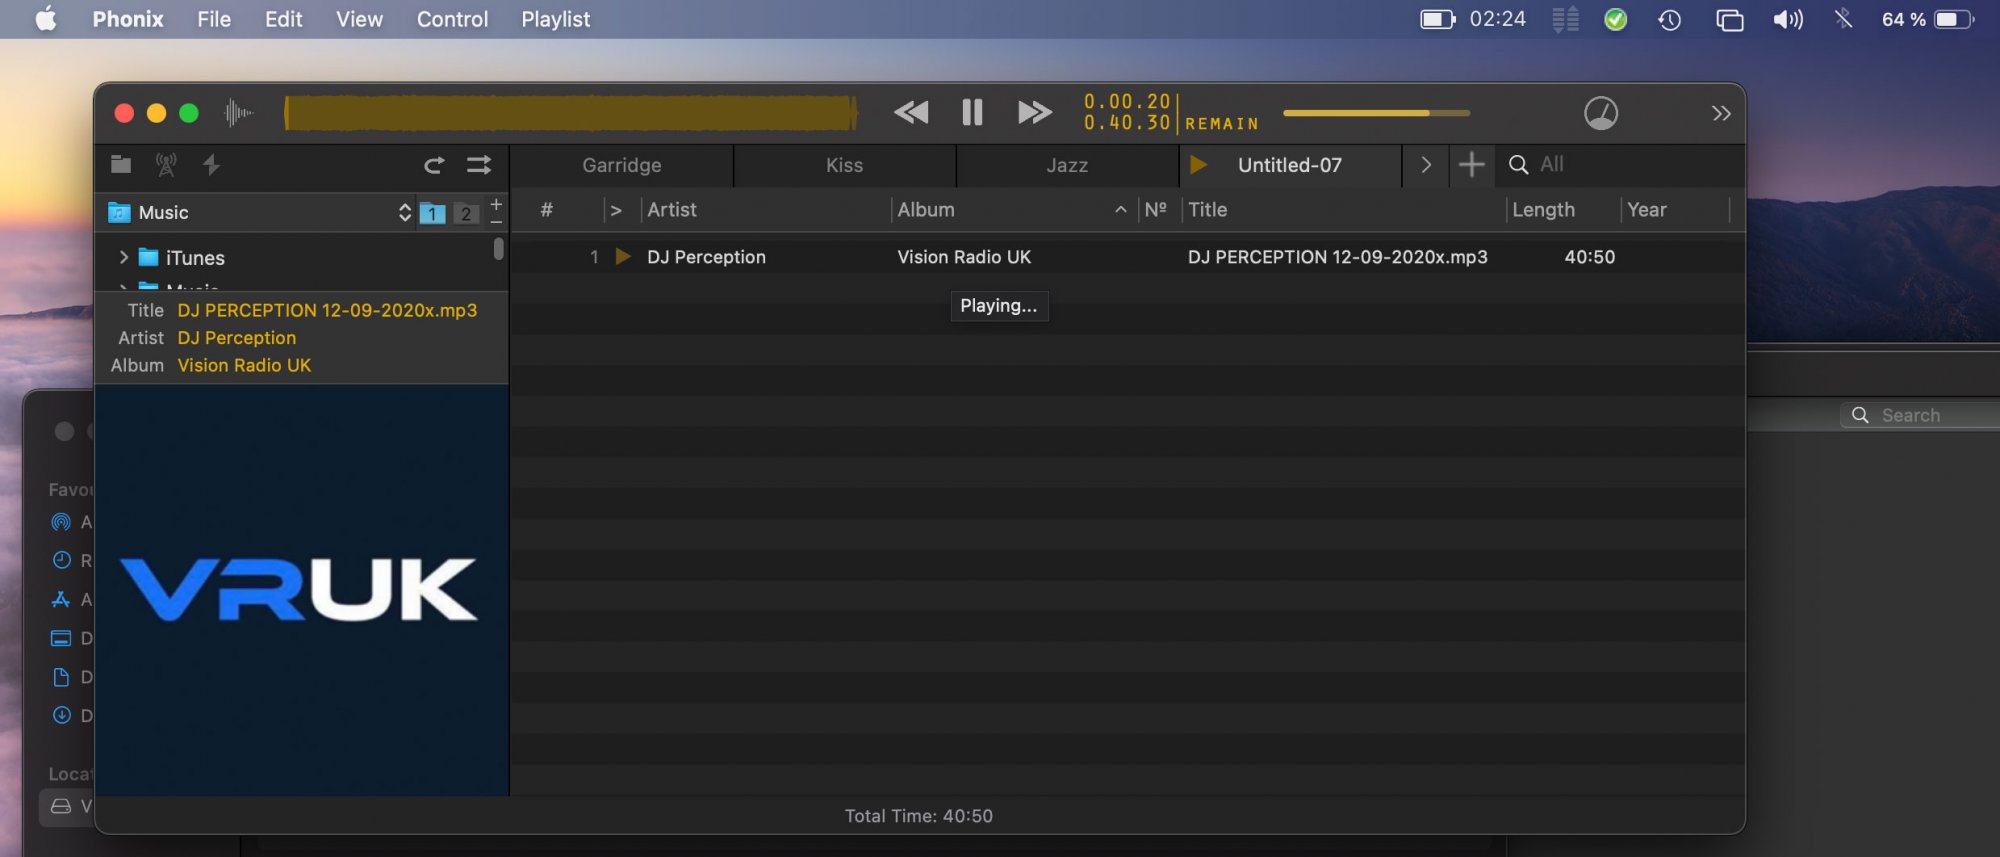The width and height of the screenshot is (2000, 857).
Task: Click the Title value in info panel
Action: [x=327, y=311]
